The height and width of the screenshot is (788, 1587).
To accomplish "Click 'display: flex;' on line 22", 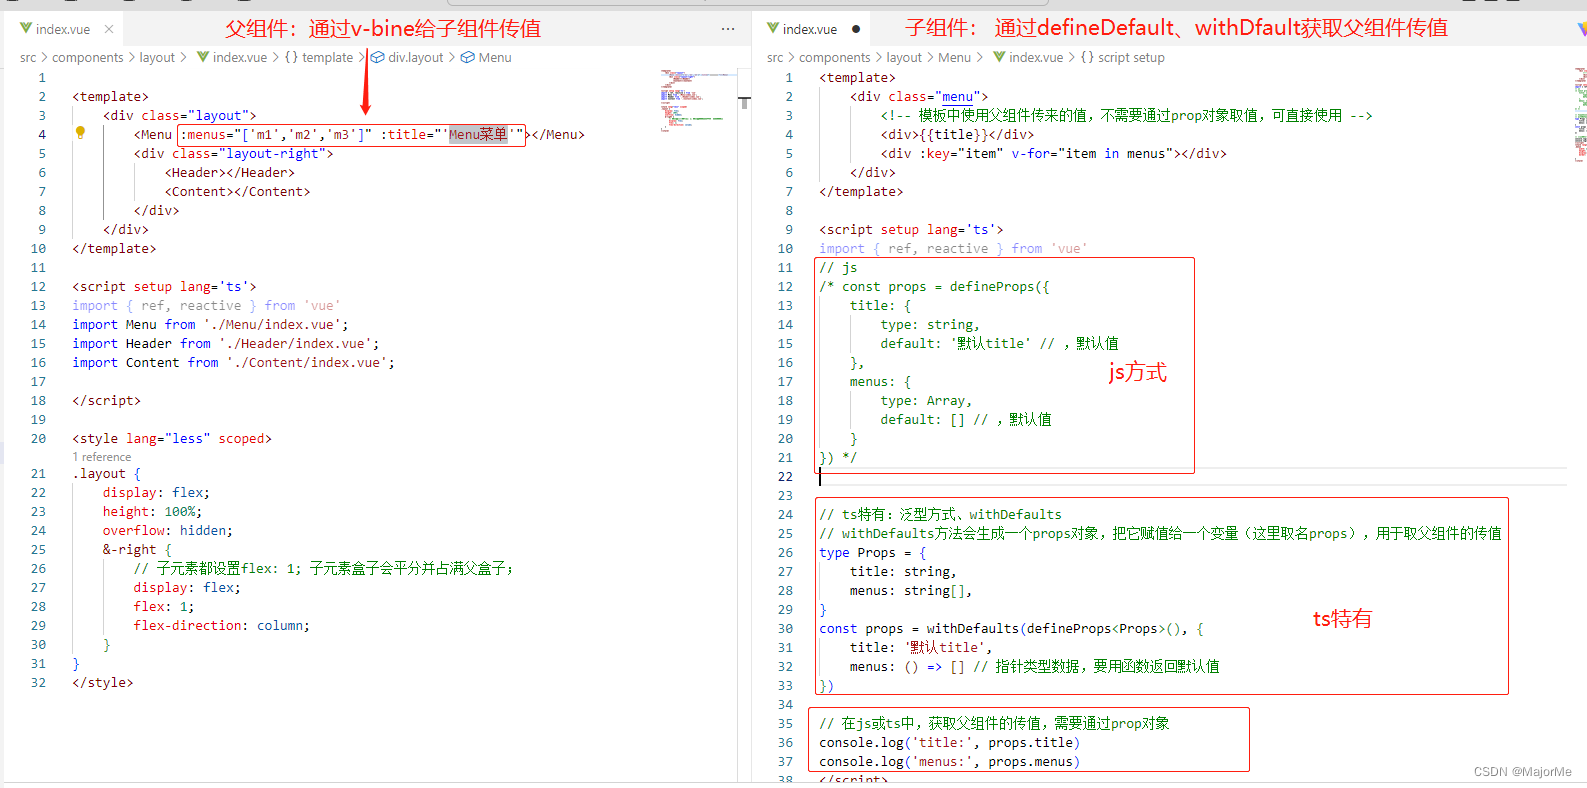I will 156,493.
